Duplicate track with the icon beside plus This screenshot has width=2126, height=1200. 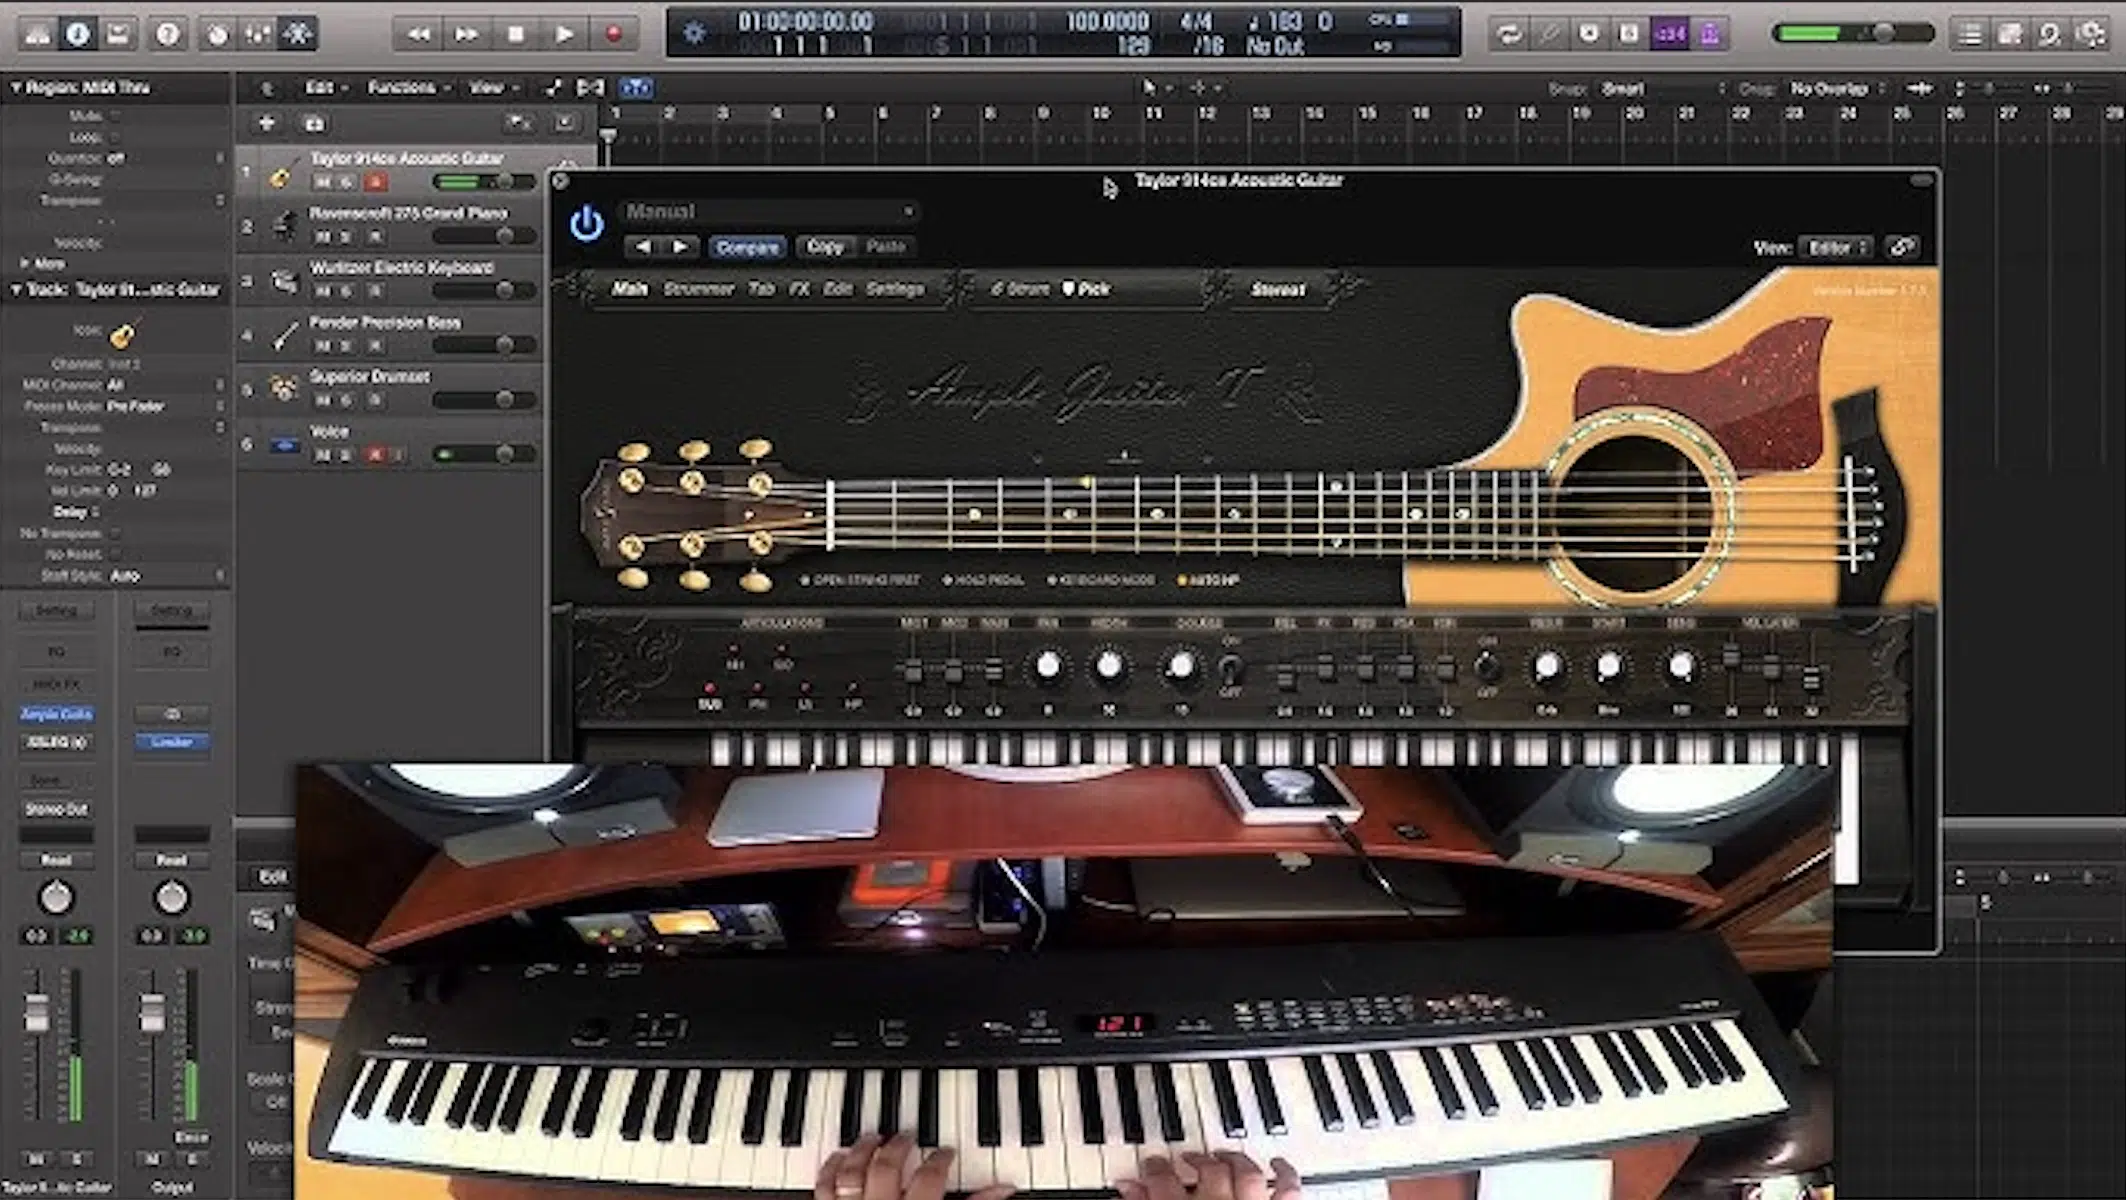[x=314, y=123]
